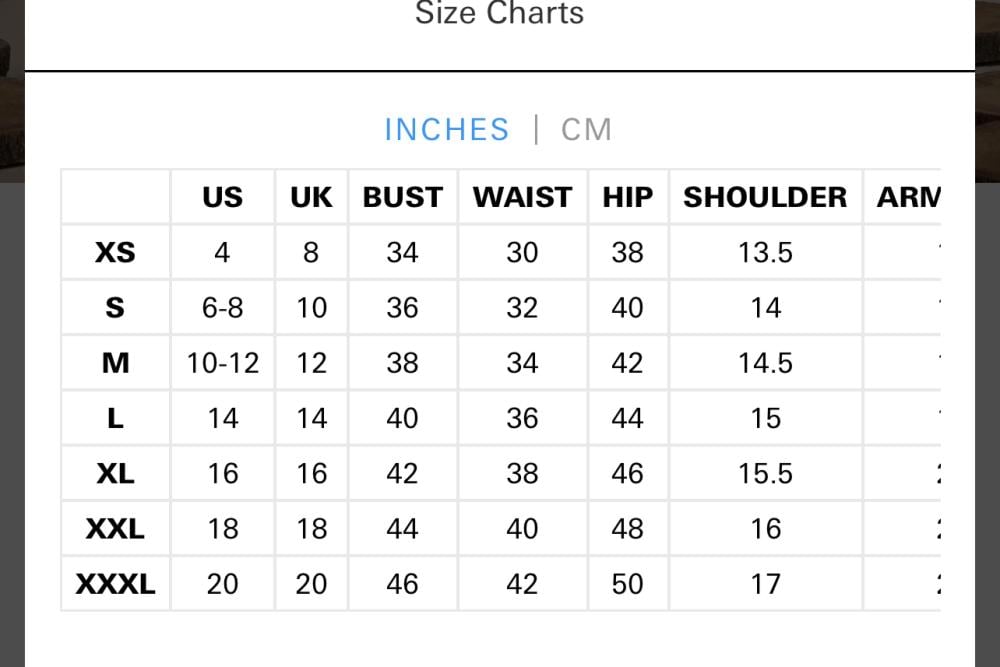Click shoulder value 13.5 in XS row

tap(765, 252)
